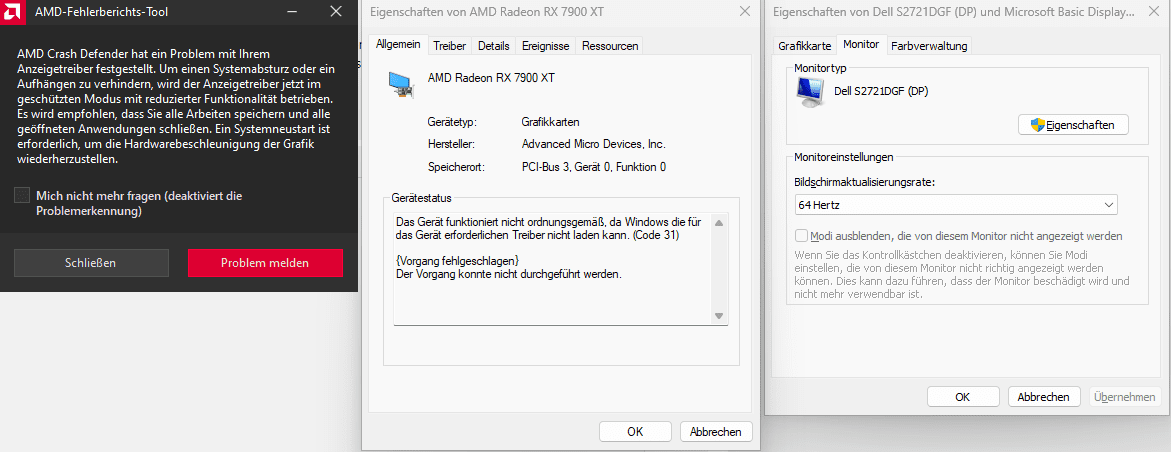Open the Ereignisse tab

coord(546,46)
